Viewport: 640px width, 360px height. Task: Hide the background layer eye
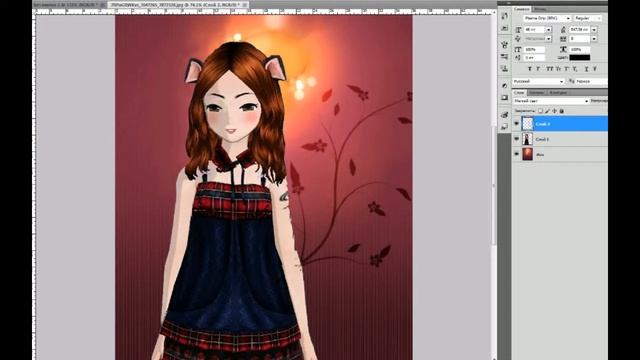click(x=516, y=153)
